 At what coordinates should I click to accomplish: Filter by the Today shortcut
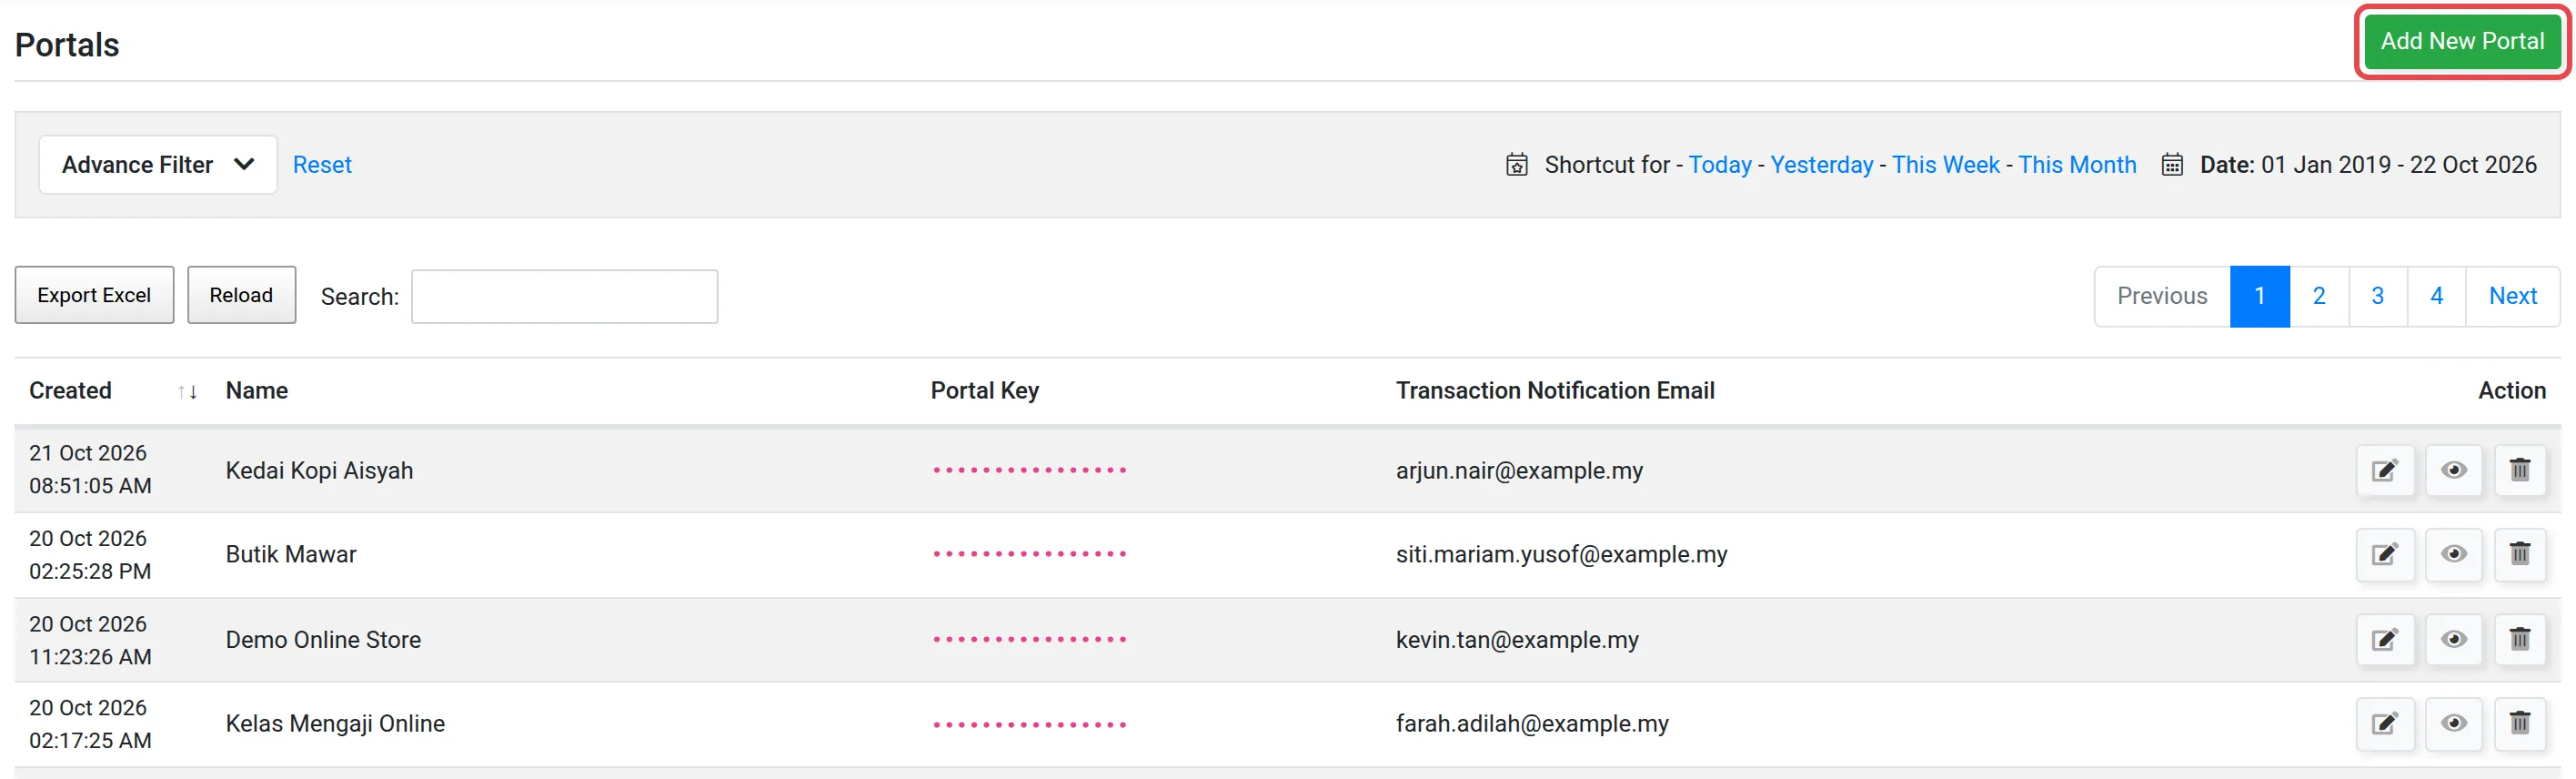1720,164
